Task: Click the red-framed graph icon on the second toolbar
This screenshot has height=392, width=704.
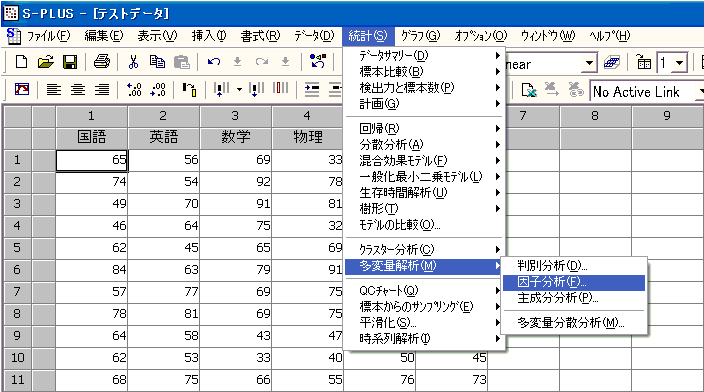Action: 22,89
